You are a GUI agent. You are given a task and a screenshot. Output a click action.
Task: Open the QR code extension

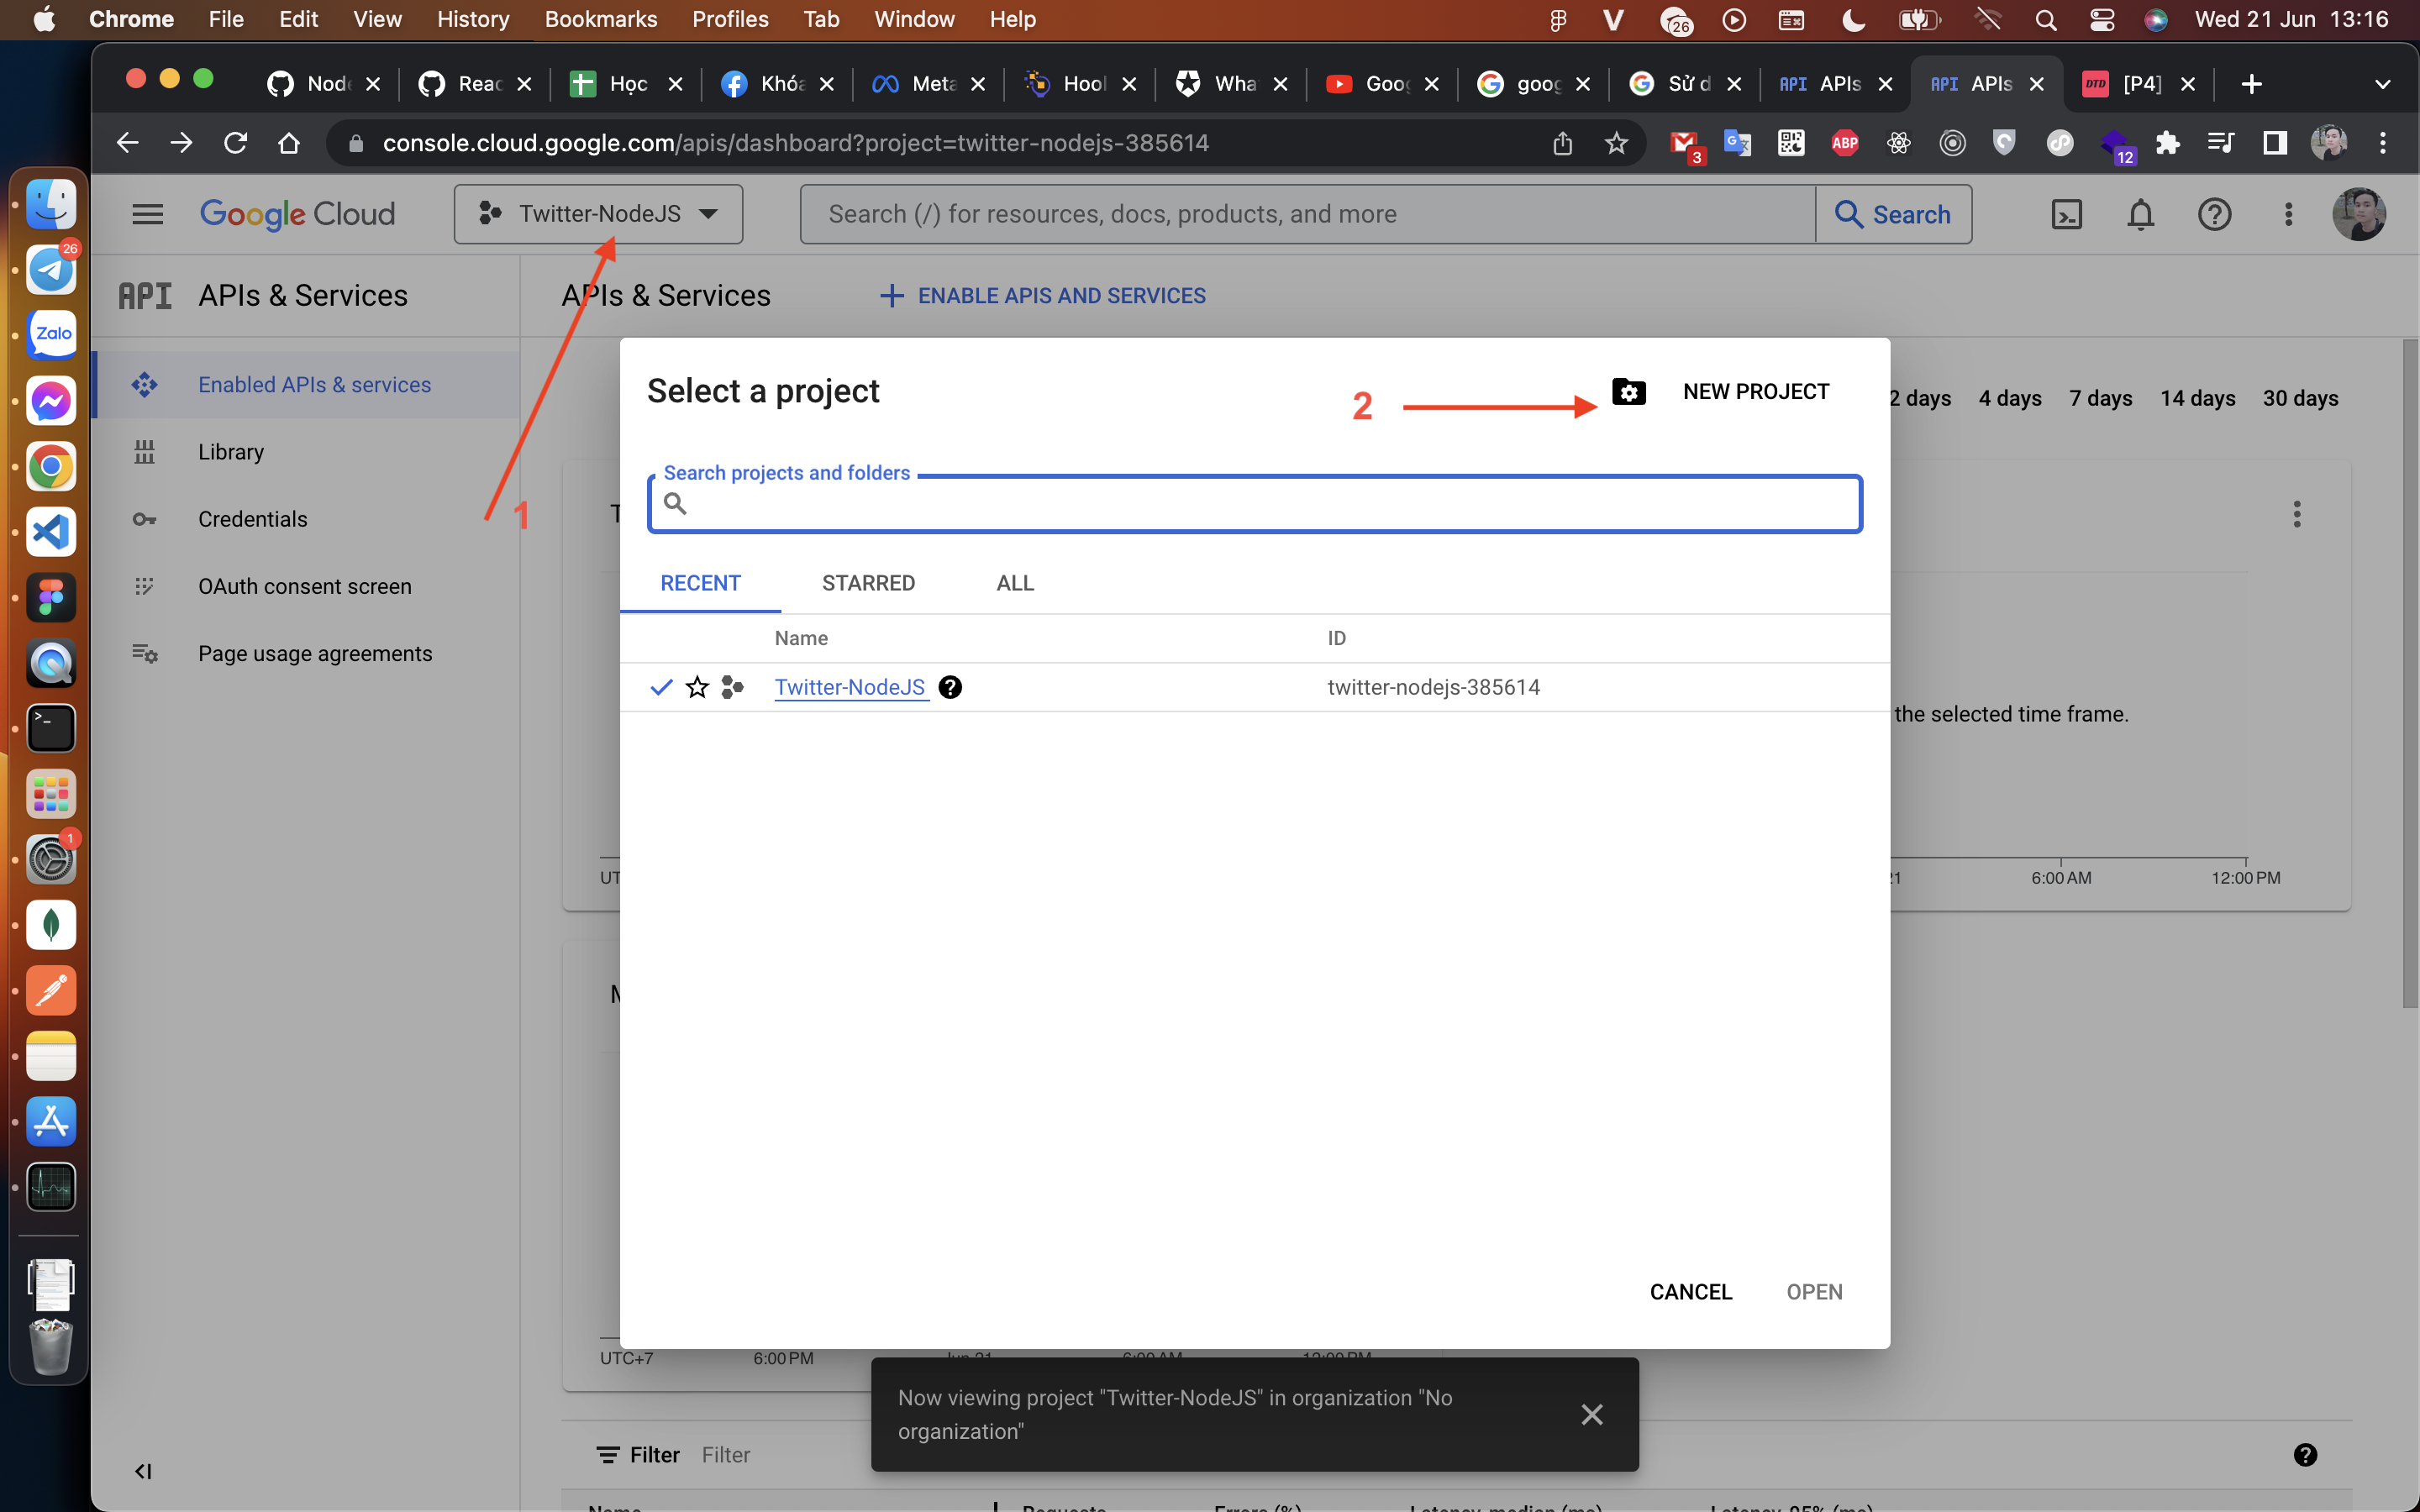tap(1791, 143)
